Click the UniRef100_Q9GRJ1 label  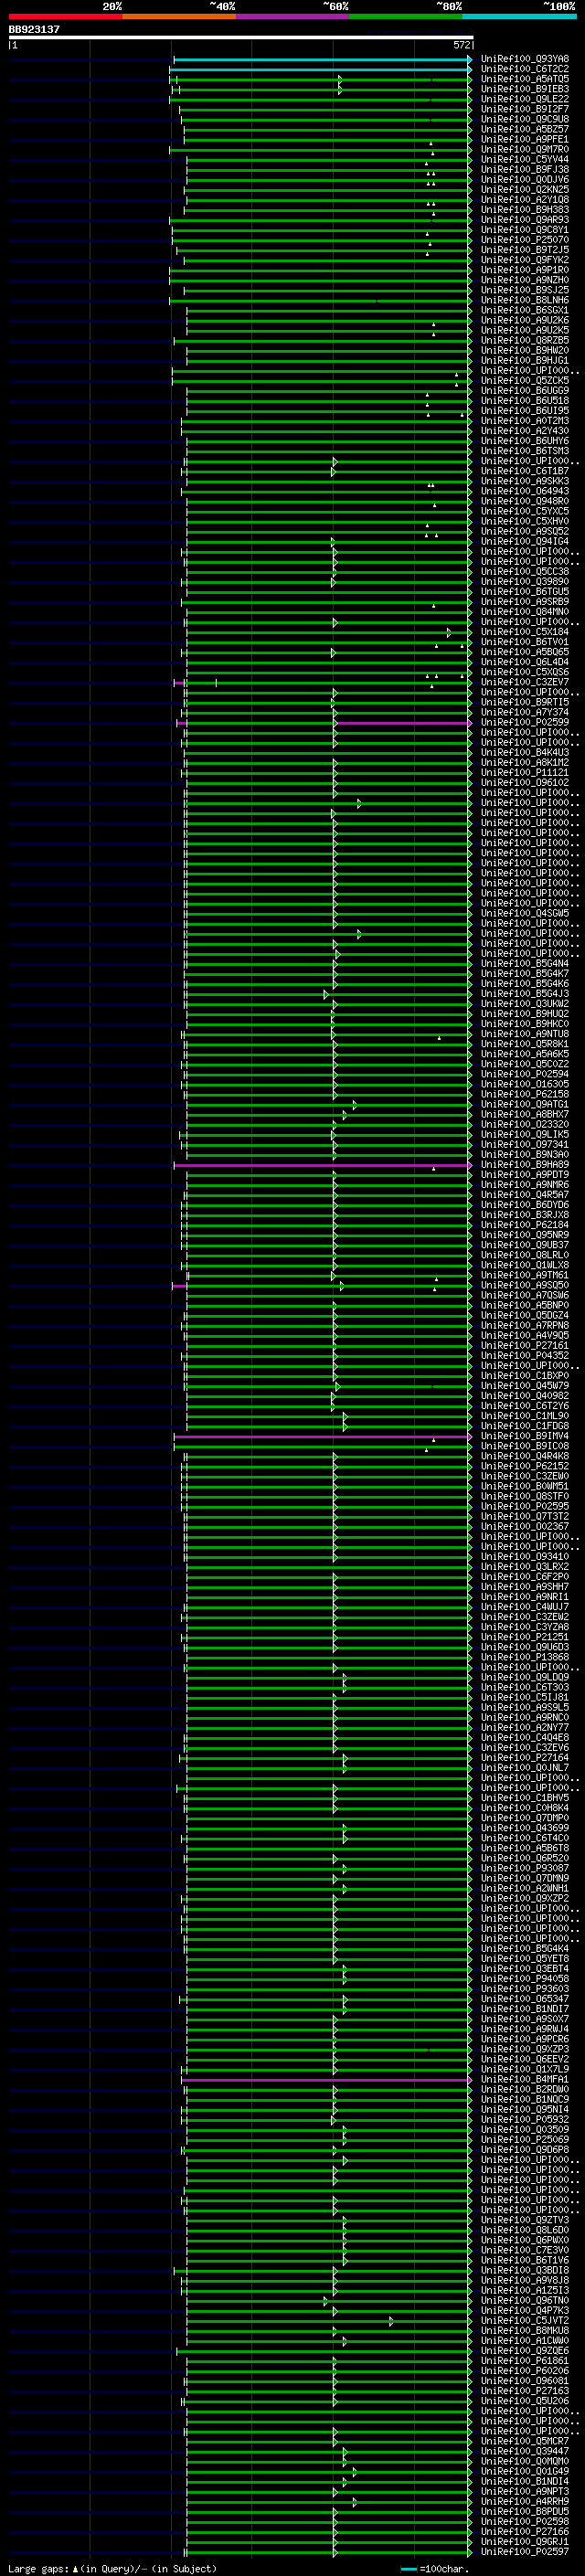click(x=525, y=2542)
